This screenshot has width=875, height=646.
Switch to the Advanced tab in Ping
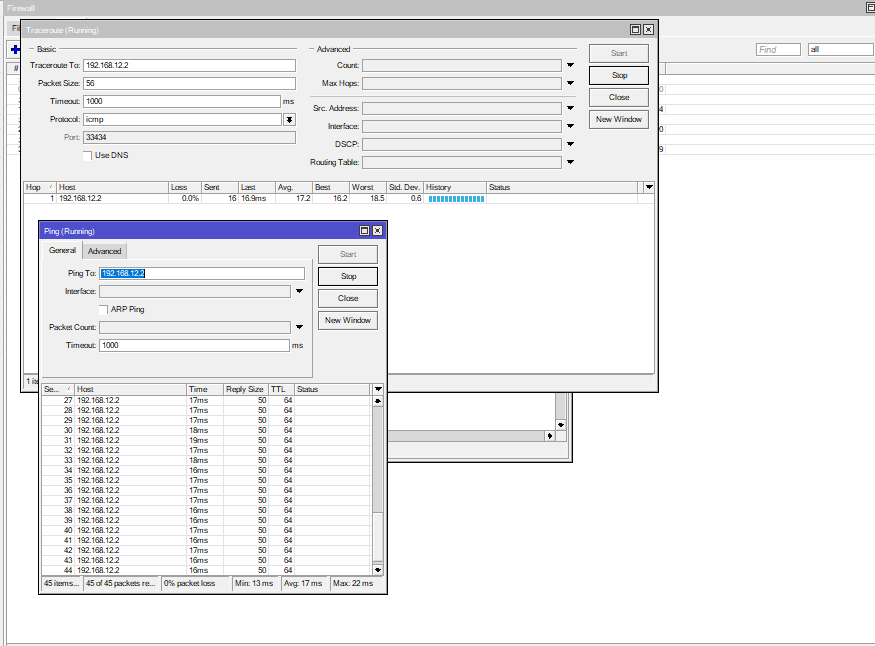point(104,251)
